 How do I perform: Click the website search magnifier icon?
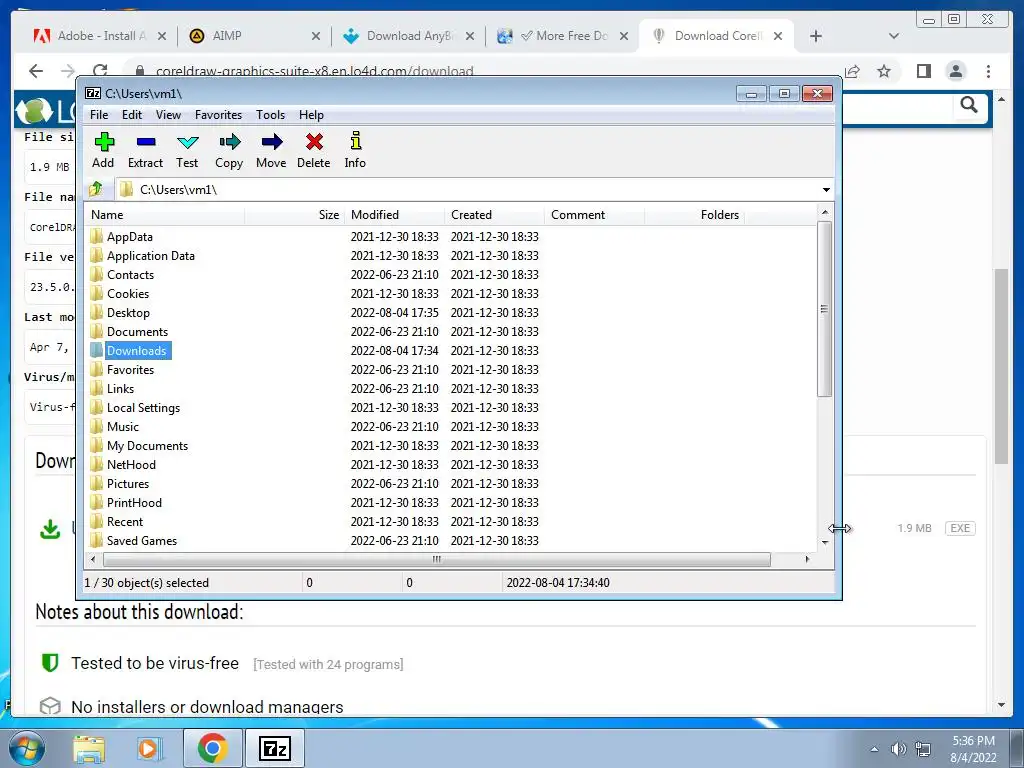tap(969, 104)
